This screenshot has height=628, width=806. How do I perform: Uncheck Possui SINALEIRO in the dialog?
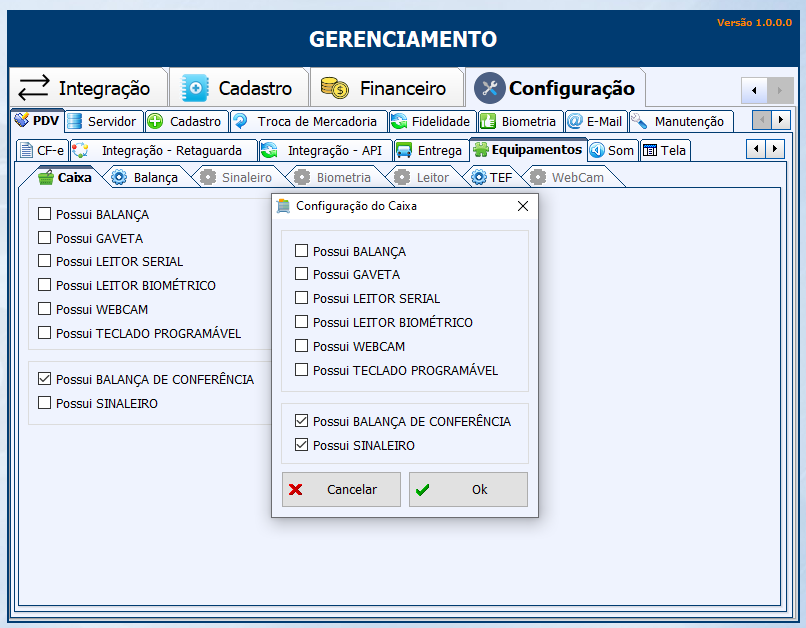point(302,445)
